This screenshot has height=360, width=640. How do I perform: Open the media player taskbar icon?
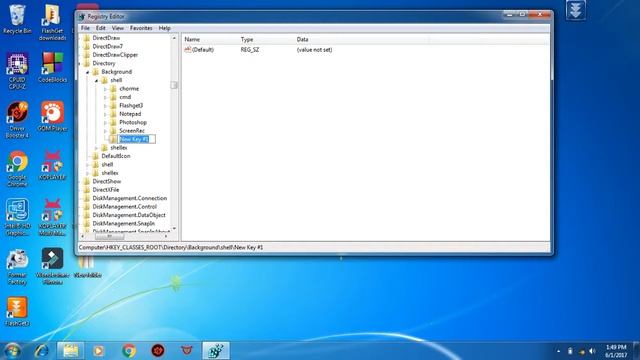(x=98, y=351)
